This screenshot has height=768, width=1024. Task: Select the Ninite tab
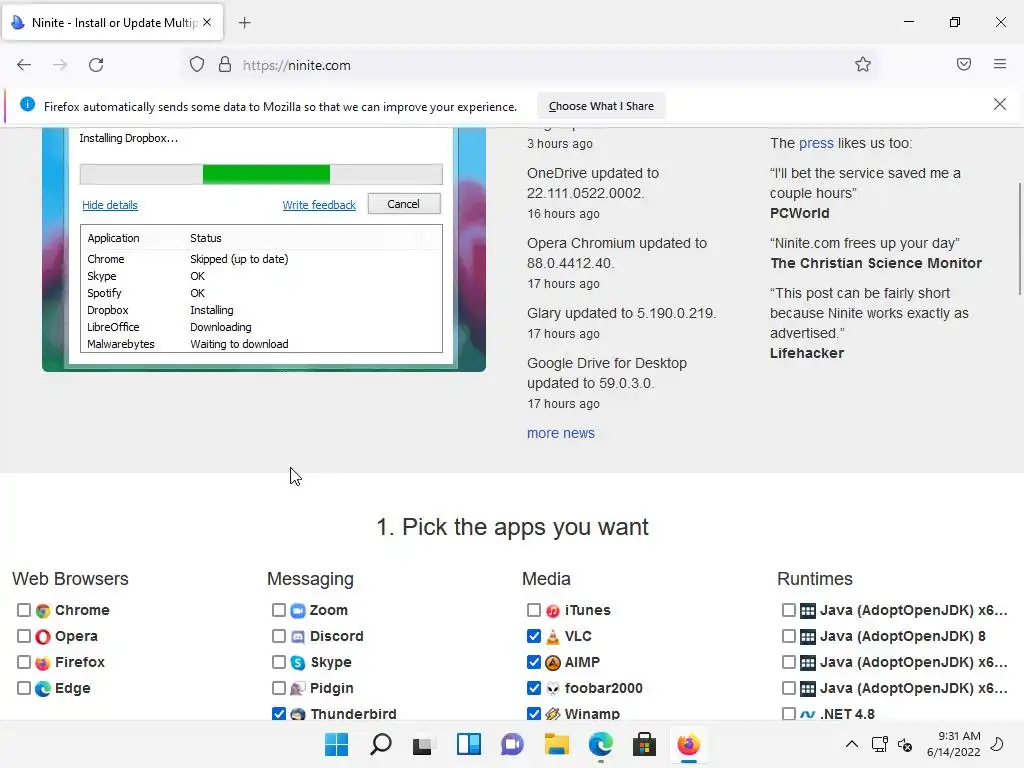point(112,23)
